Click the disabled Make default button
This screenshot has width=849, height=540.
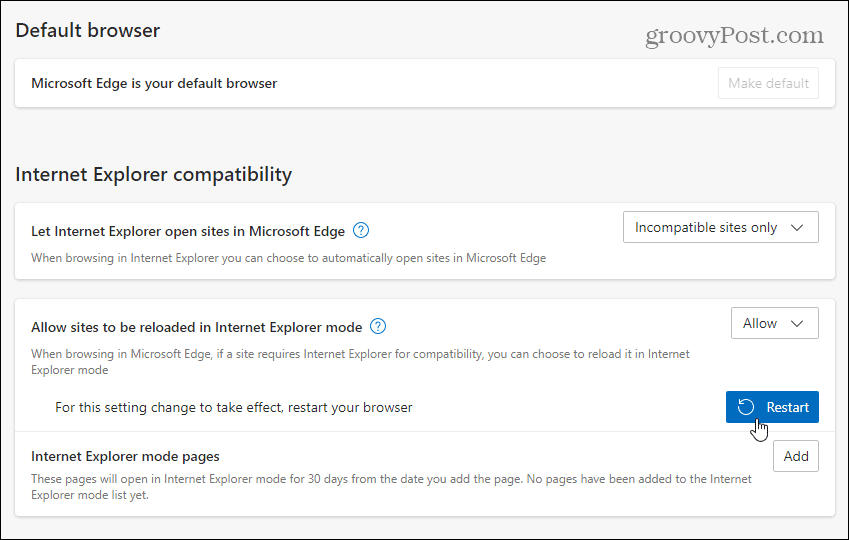point(768,83)
